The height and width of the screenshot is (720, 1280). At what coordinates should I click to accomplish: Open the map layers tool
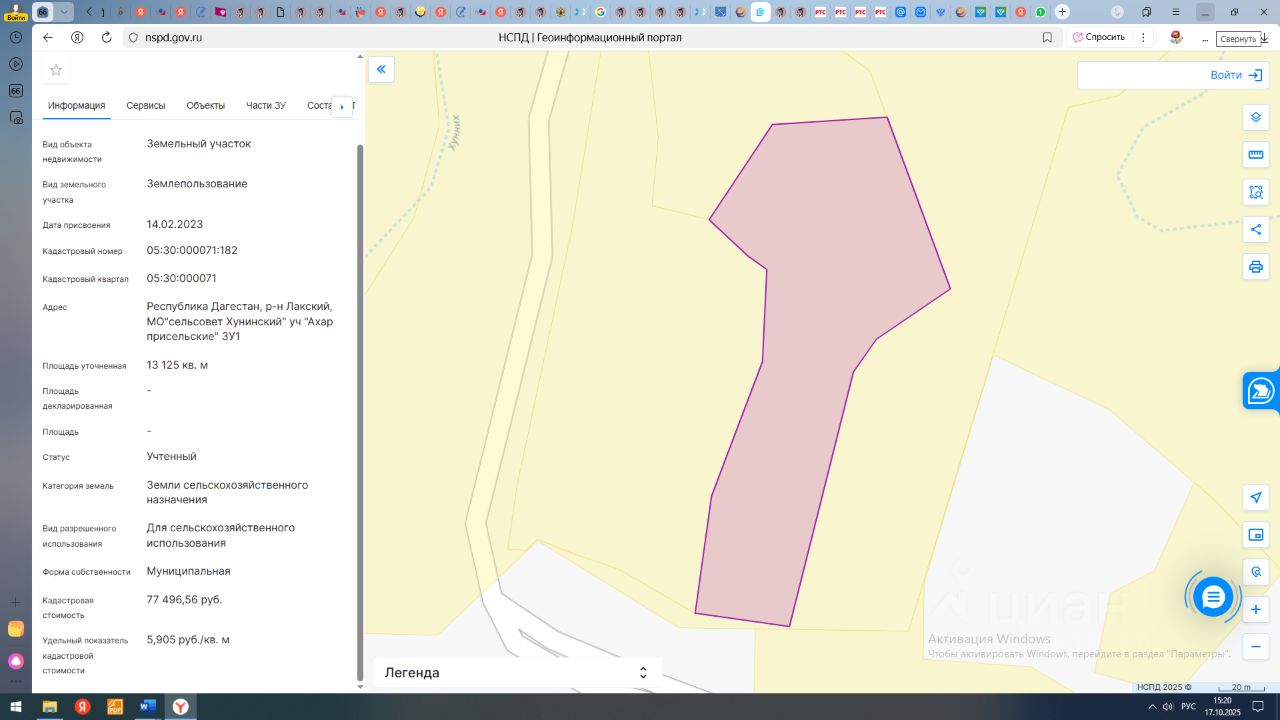(x=1256, y=117)
